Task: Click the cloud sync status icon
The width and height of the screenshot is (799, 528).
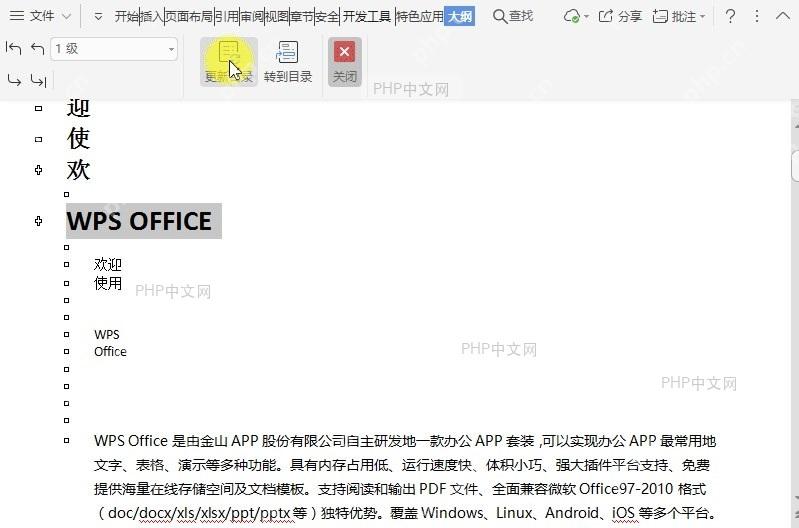Action: (x=572, y=16)
